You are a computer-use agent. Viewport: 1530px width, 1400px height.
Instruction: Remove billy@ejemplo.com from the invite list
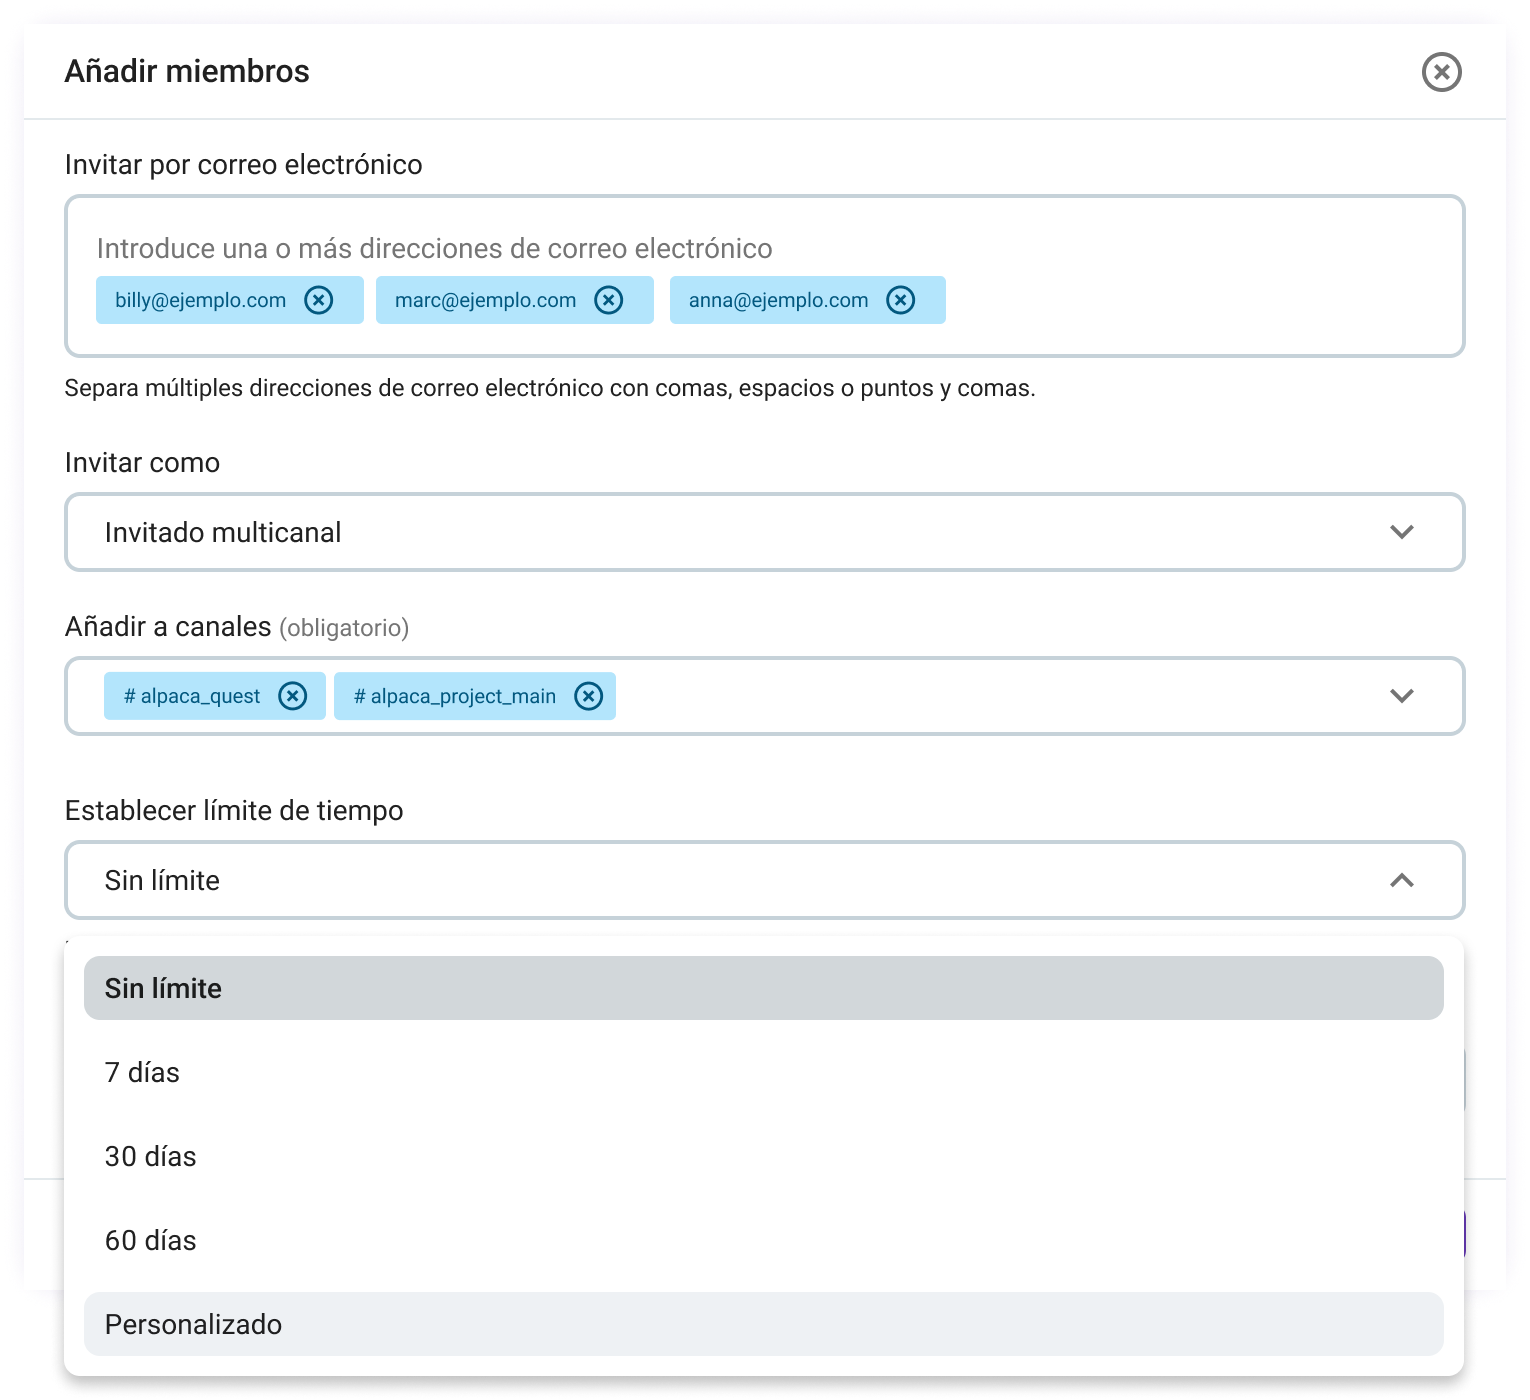[x=320, y=300]
